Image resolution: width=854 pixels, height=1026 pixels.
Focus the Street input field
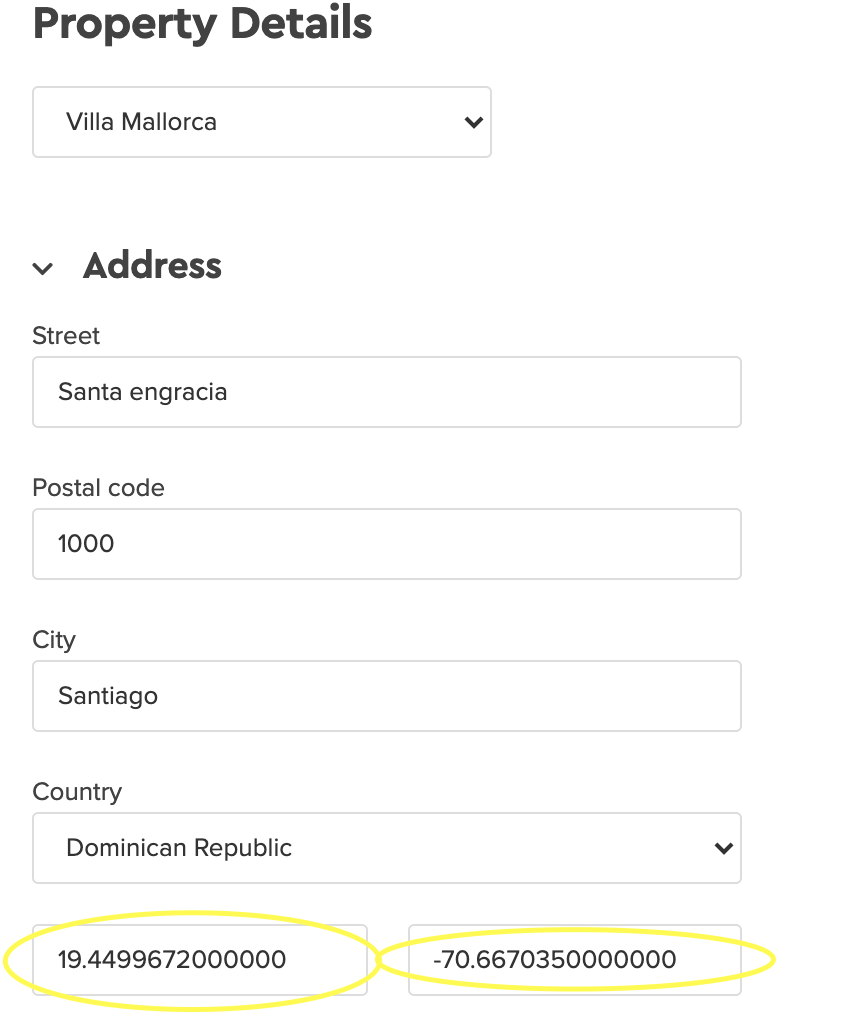[387, 392]
